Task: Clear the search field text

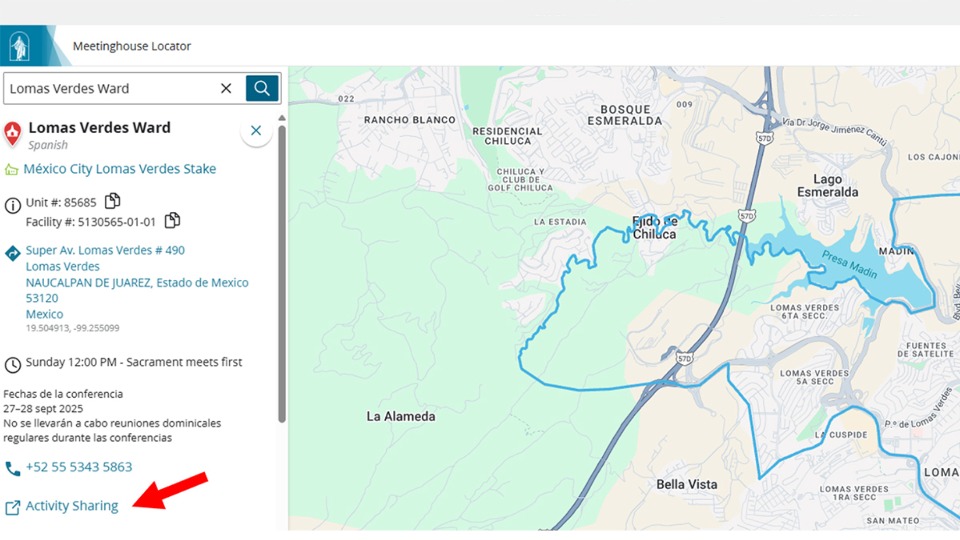Action: [226, 88]
